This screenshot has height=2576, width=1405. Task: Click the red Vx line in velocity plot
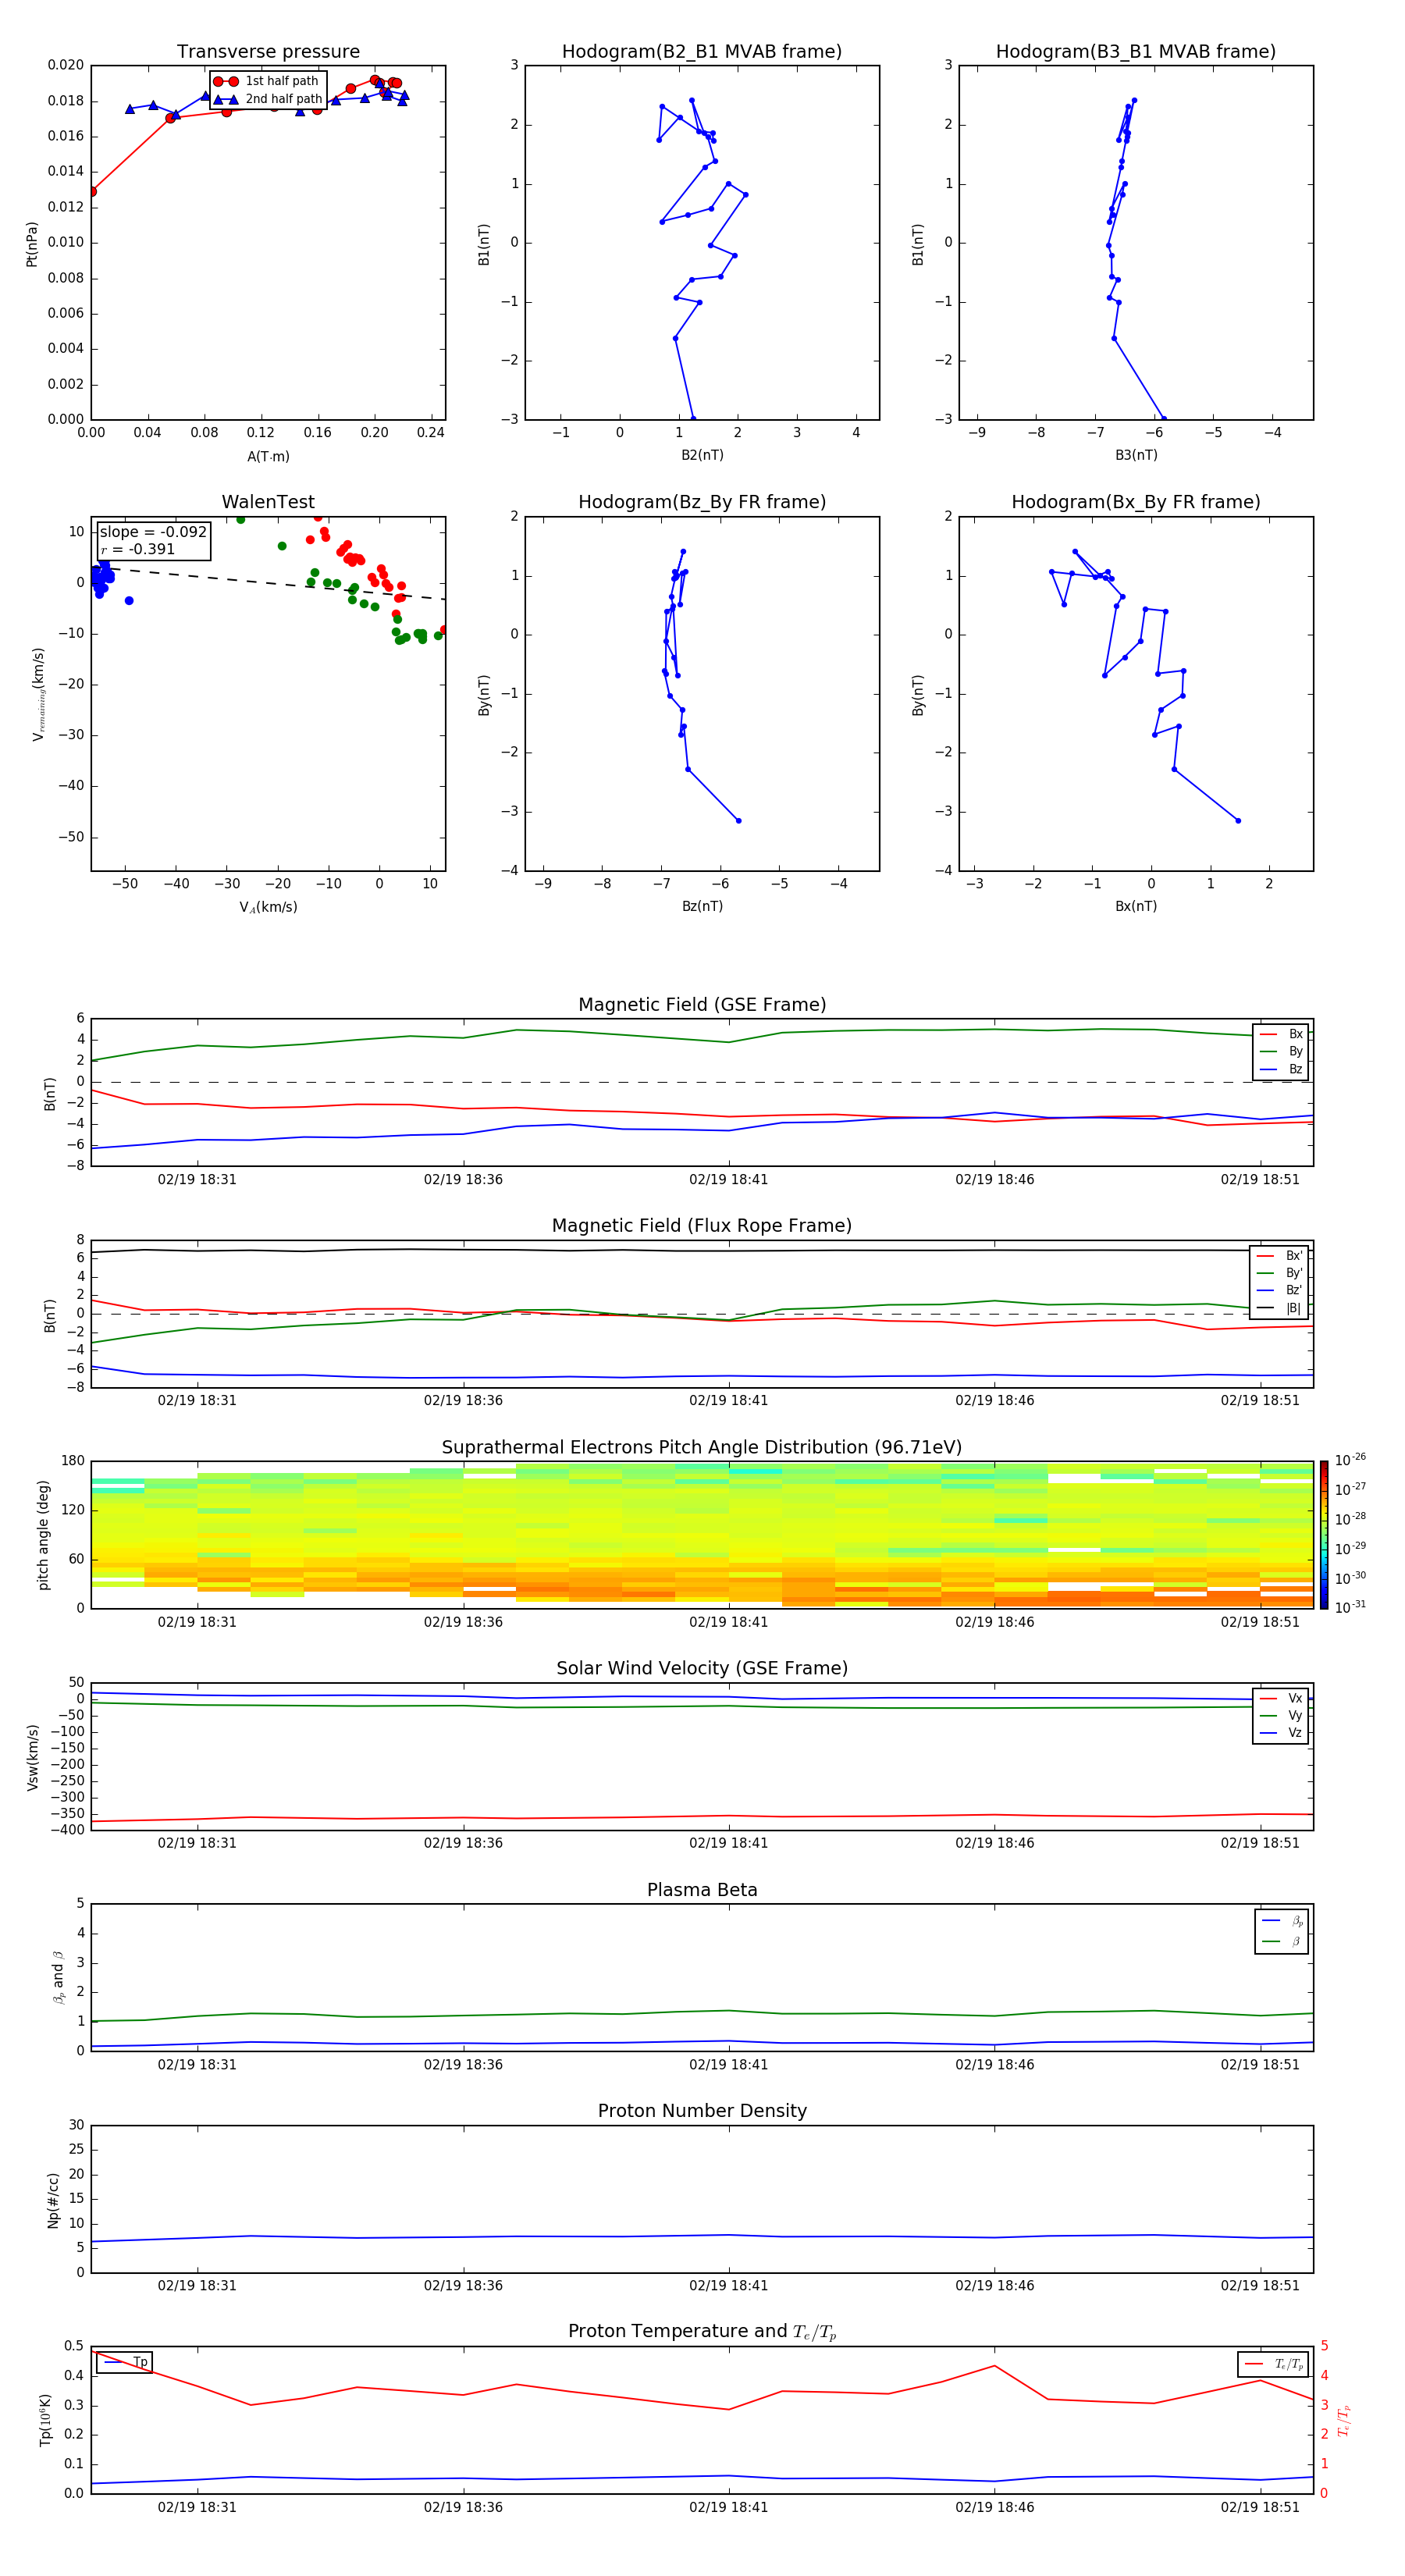(x=702, y=1817)
